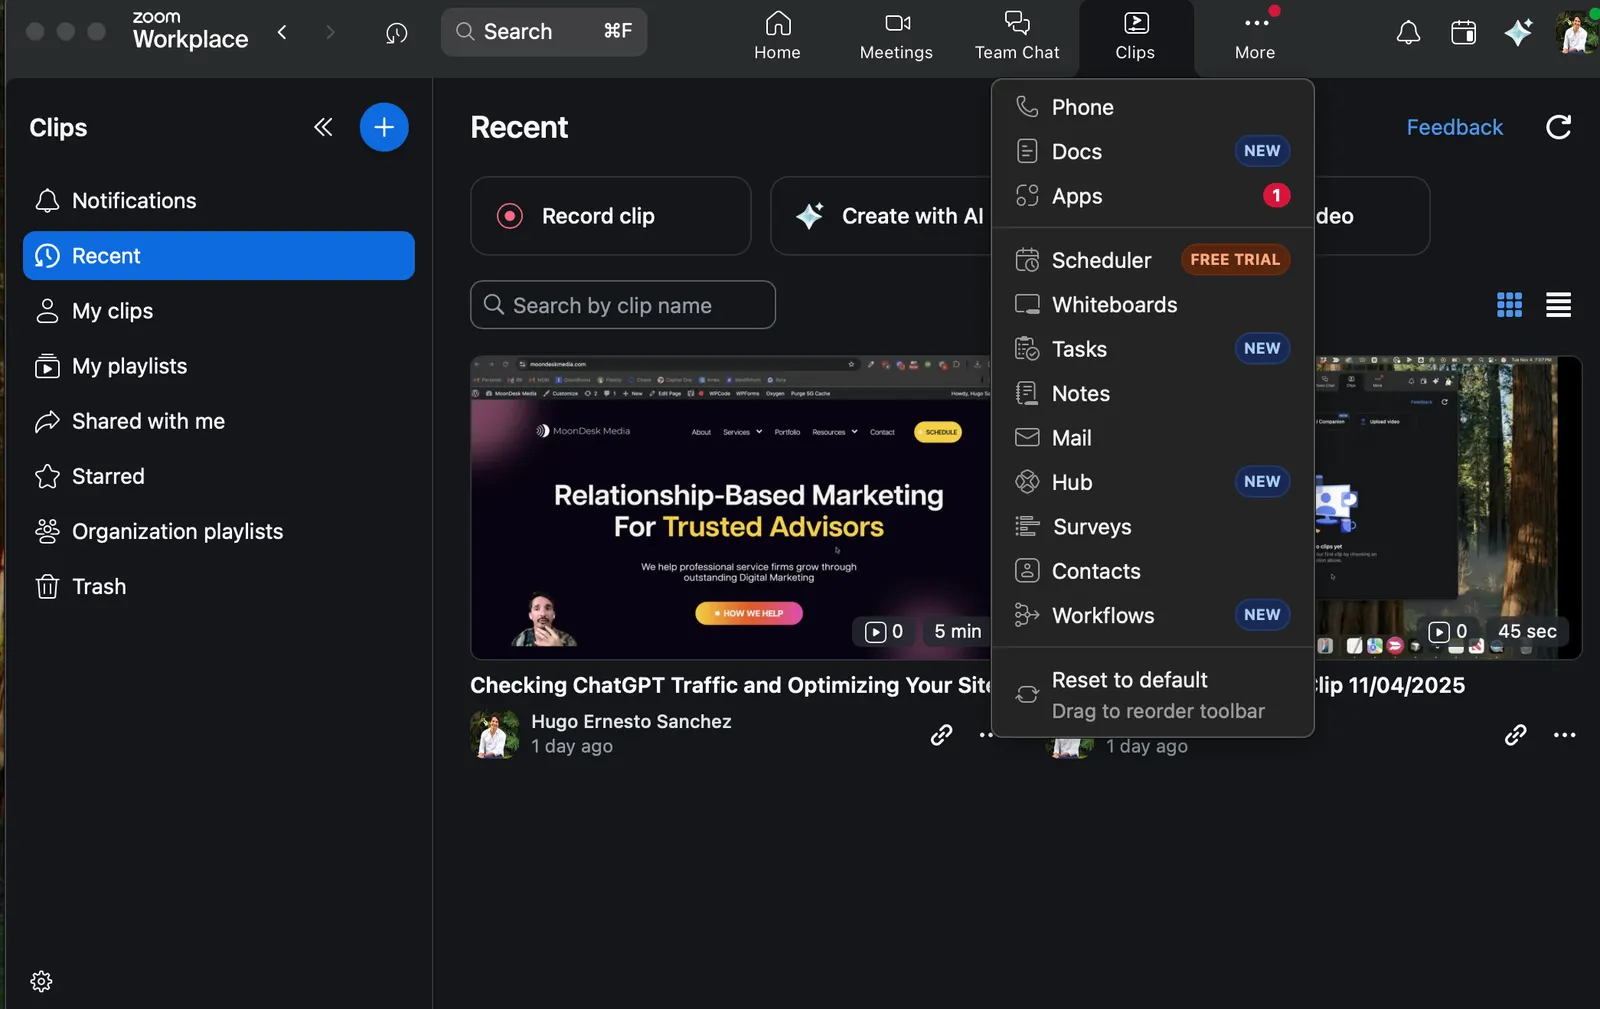Open the Feedback link

click(1454, 127)
